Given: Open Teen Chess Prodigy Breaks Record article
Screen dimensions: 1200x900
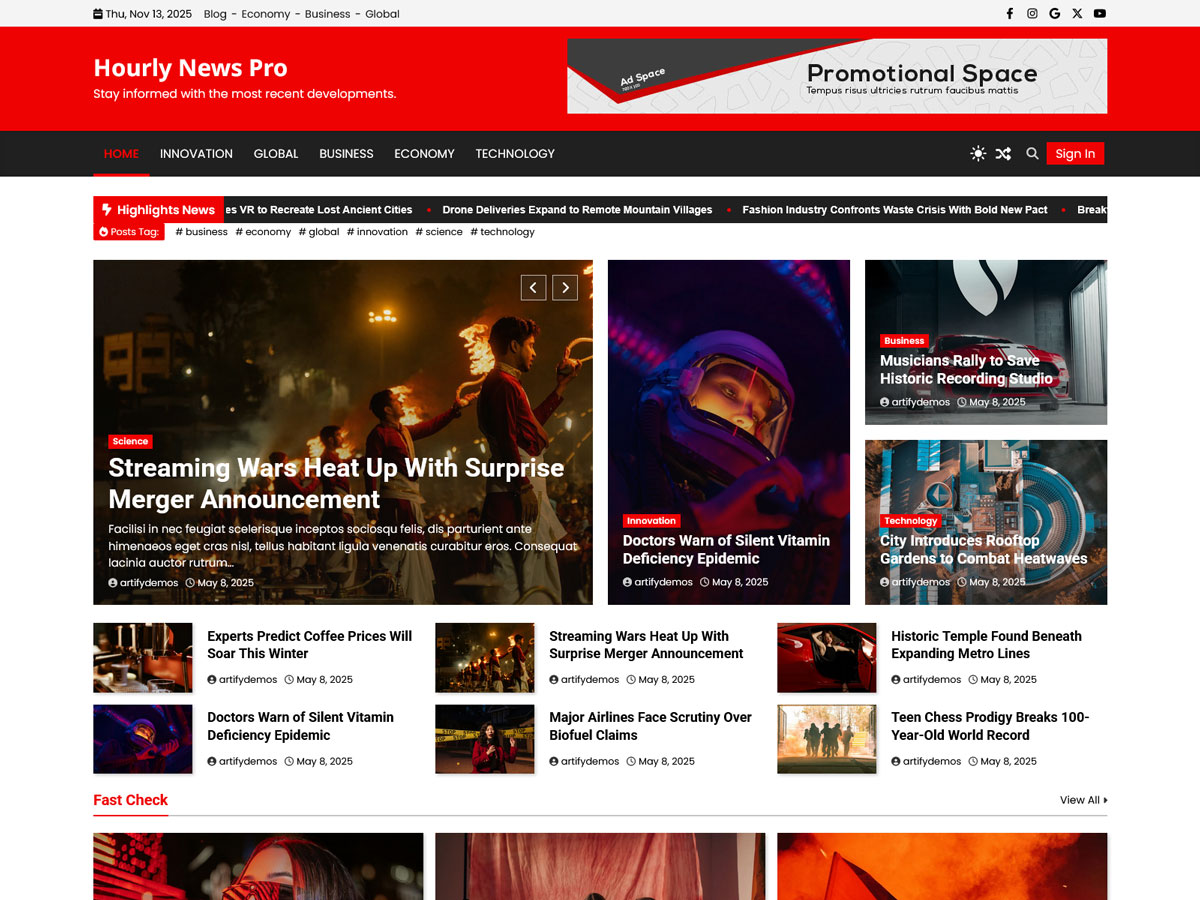Looking at the screenshot, I should coord(990,726).
